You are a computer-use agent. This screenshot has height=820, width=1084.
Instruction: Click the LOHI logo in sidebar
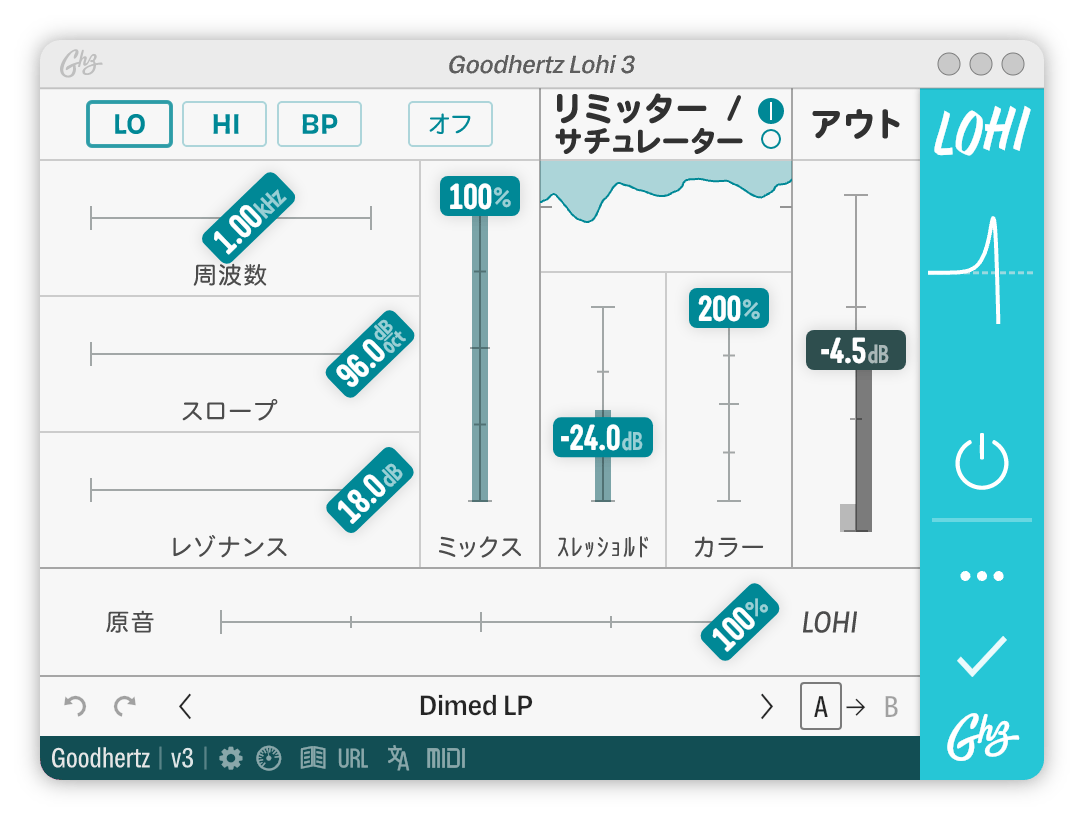click(982, 130)
